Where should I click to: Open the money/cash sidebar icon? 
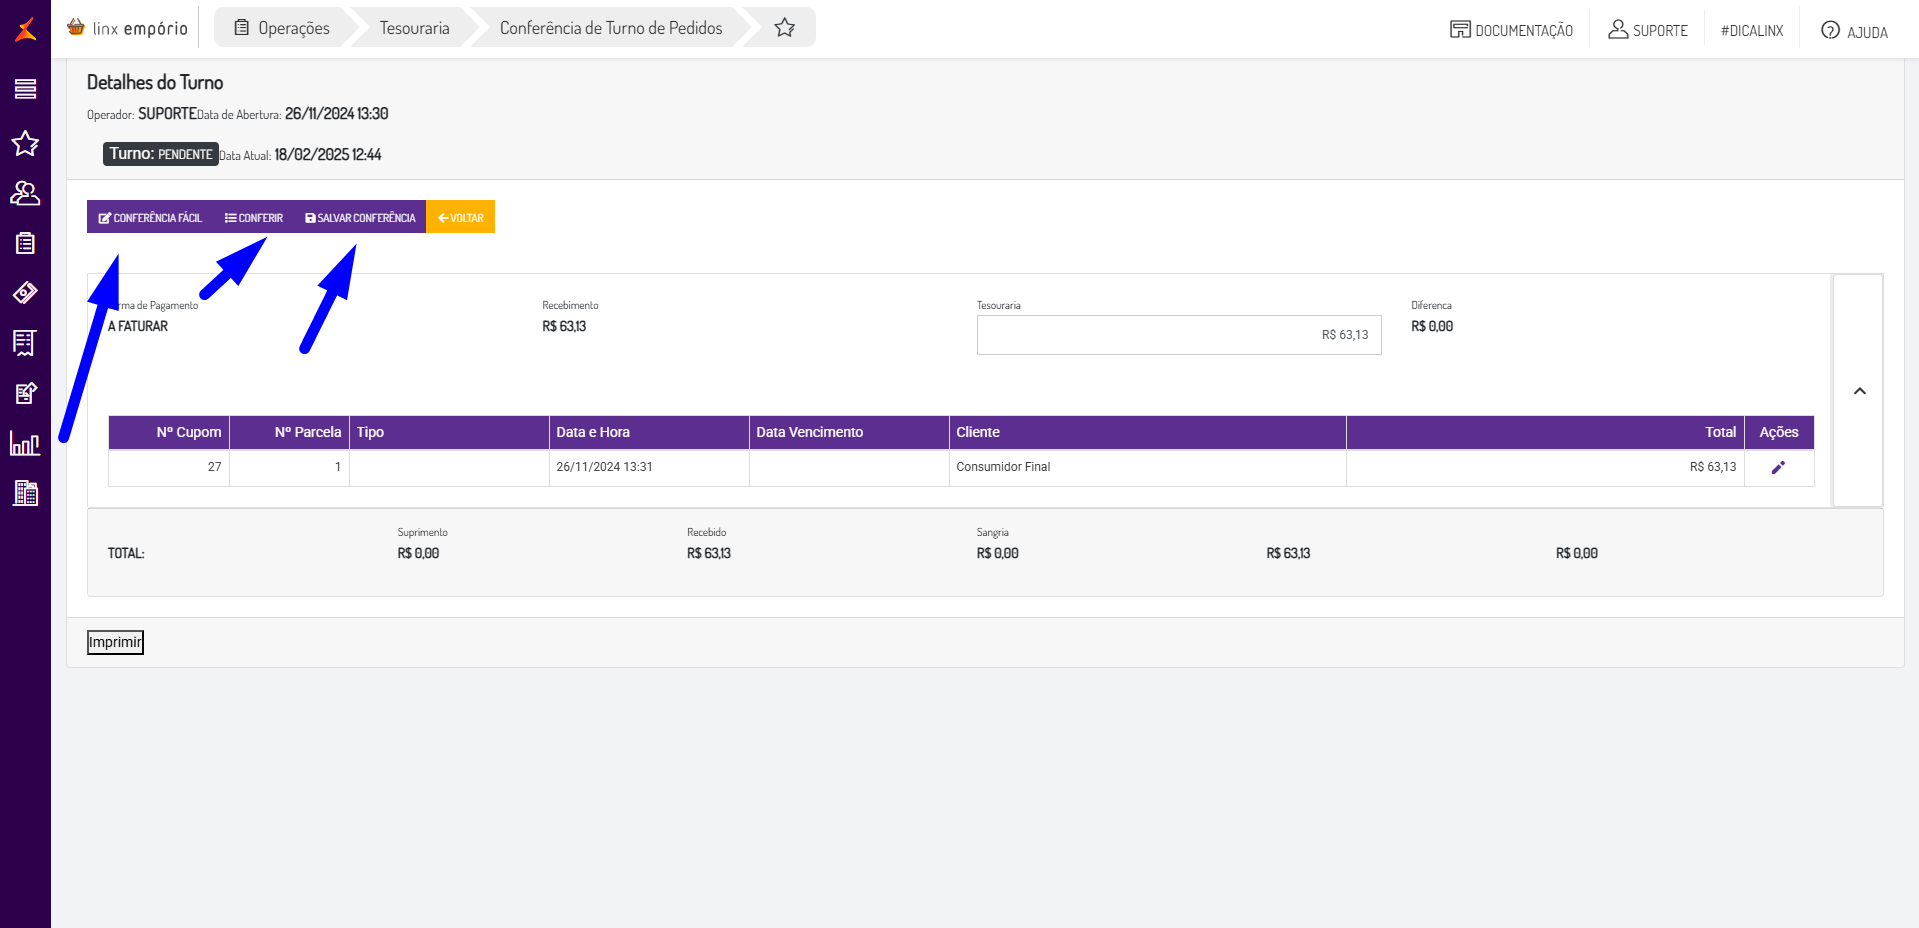click(x=25, y=293)
